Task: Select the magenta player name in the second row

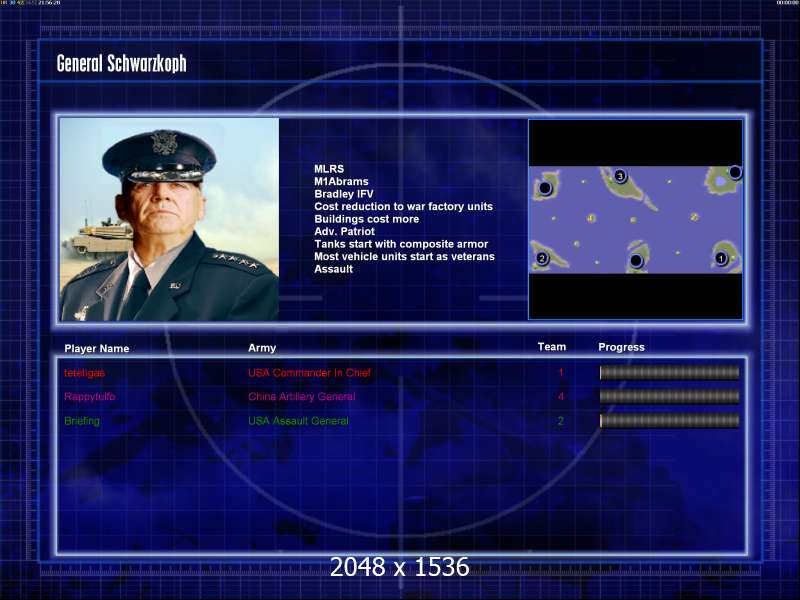Action: click(x=90, y=396)
